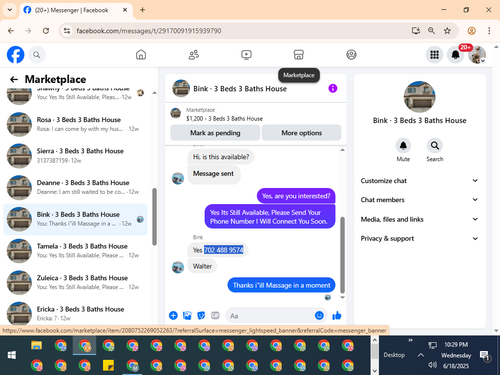Open the Video (Watch) icon
This screenshot has height=375, width=500.
point(246,55)
